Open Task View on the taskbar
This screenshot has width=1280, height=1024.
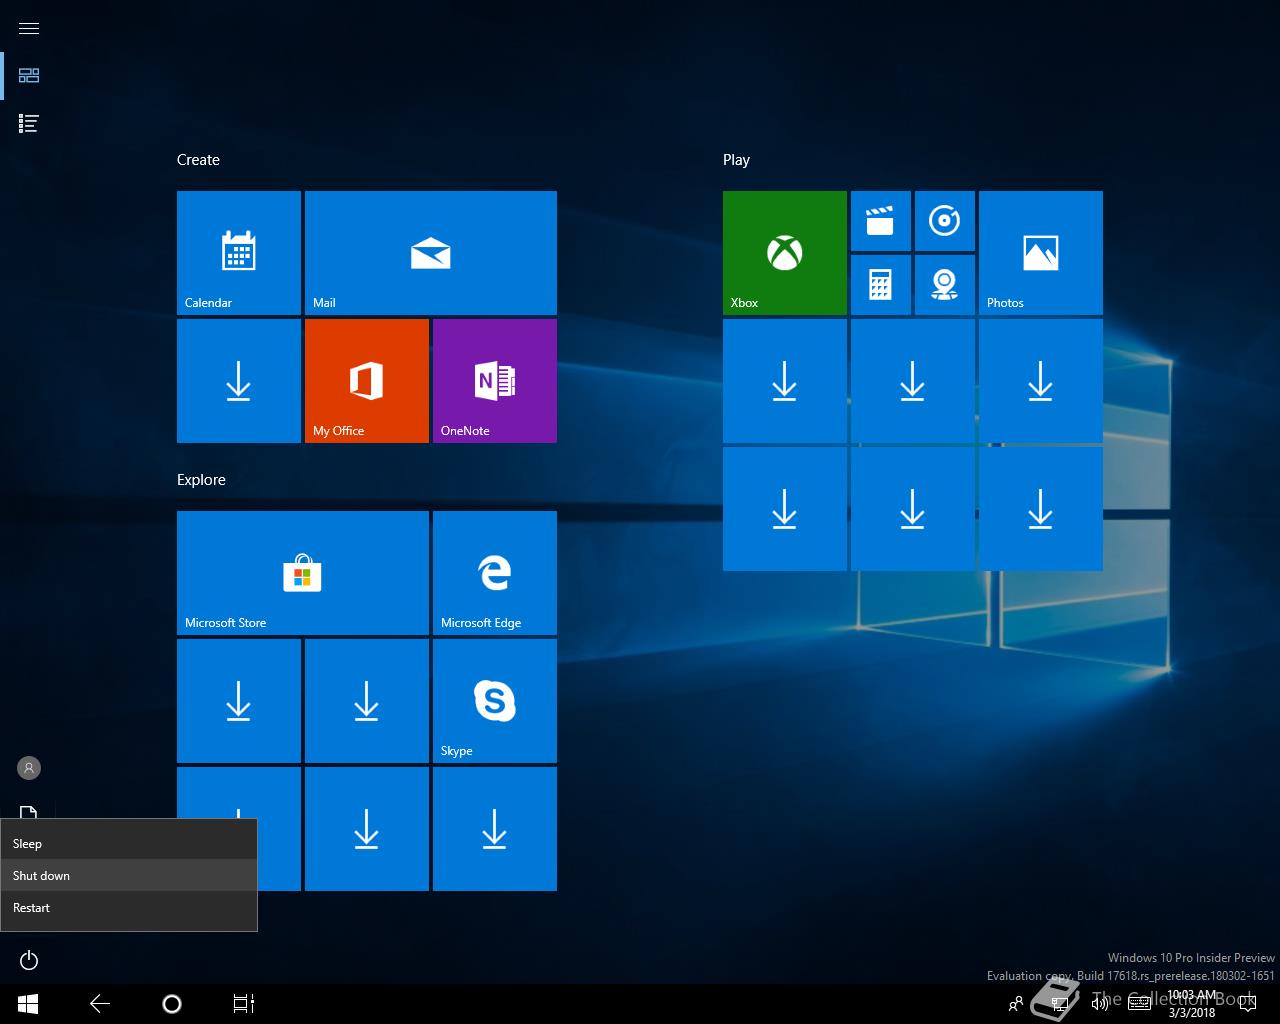pyautogui.click(x=244, y=1004)
